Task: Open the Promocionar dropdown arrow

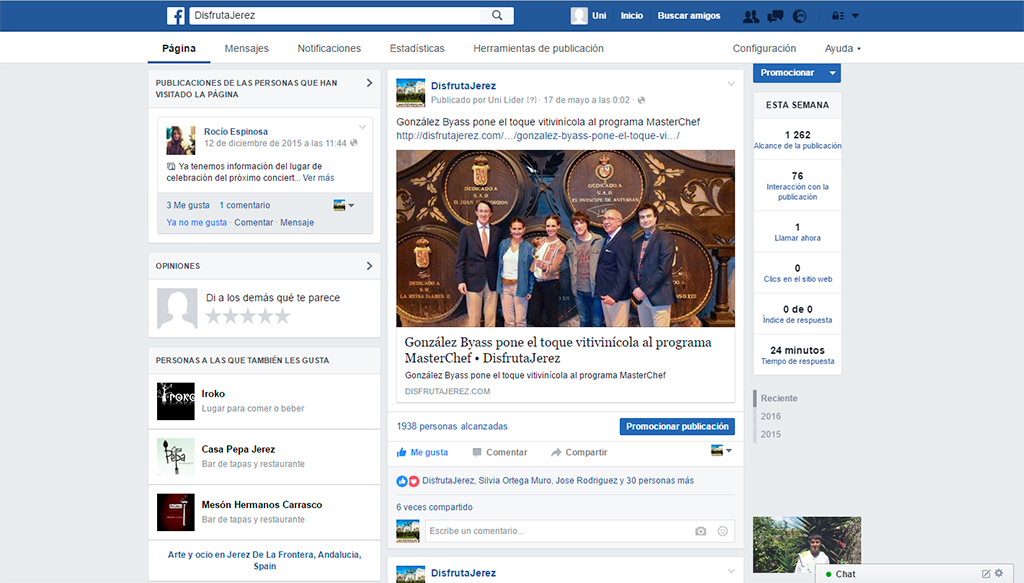Action: [832, 73]
